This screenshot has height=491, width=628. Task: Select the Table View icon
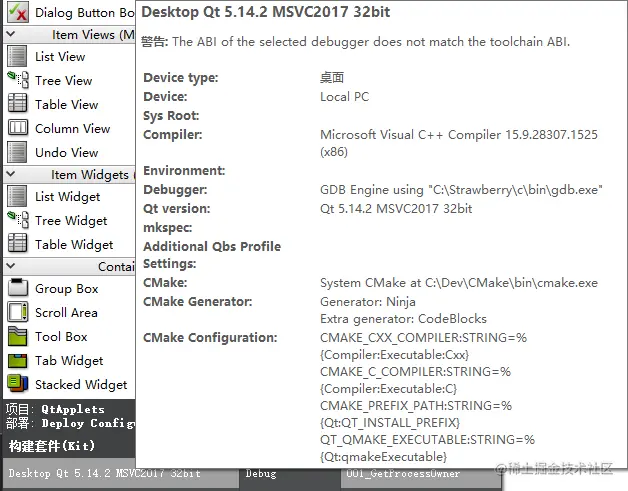tap(18, 103)
